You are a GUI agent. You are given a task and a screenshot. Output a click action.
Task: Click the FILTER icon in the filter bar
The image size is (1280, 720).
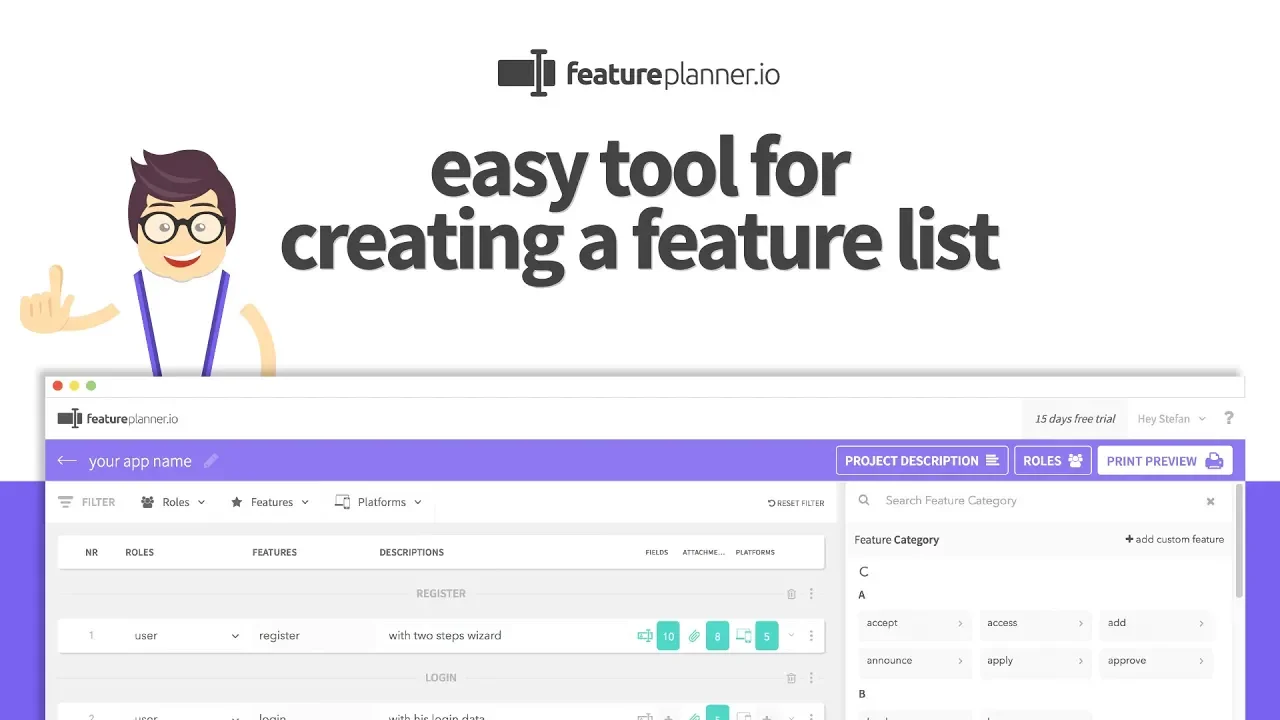tap(65, 502)
